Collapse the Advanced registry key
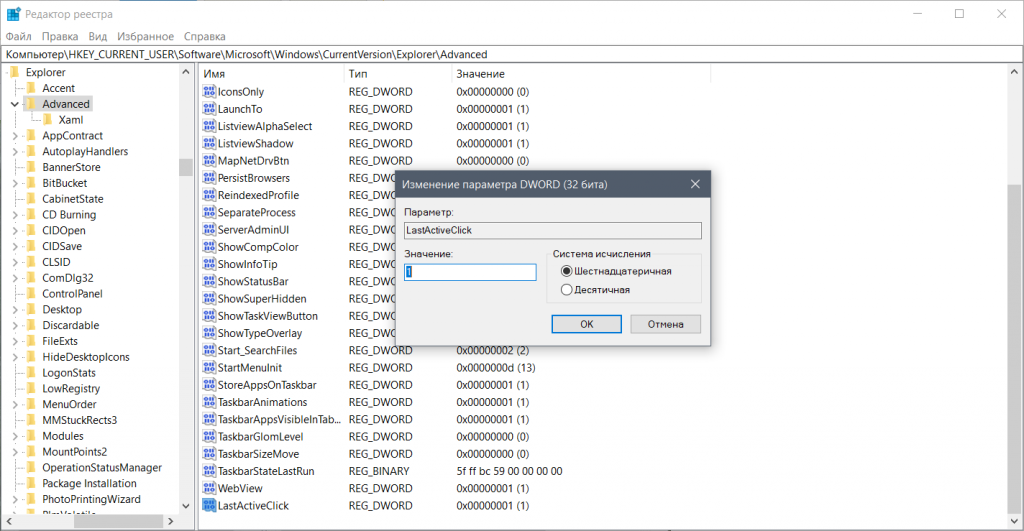 click(x=14, y=104)
